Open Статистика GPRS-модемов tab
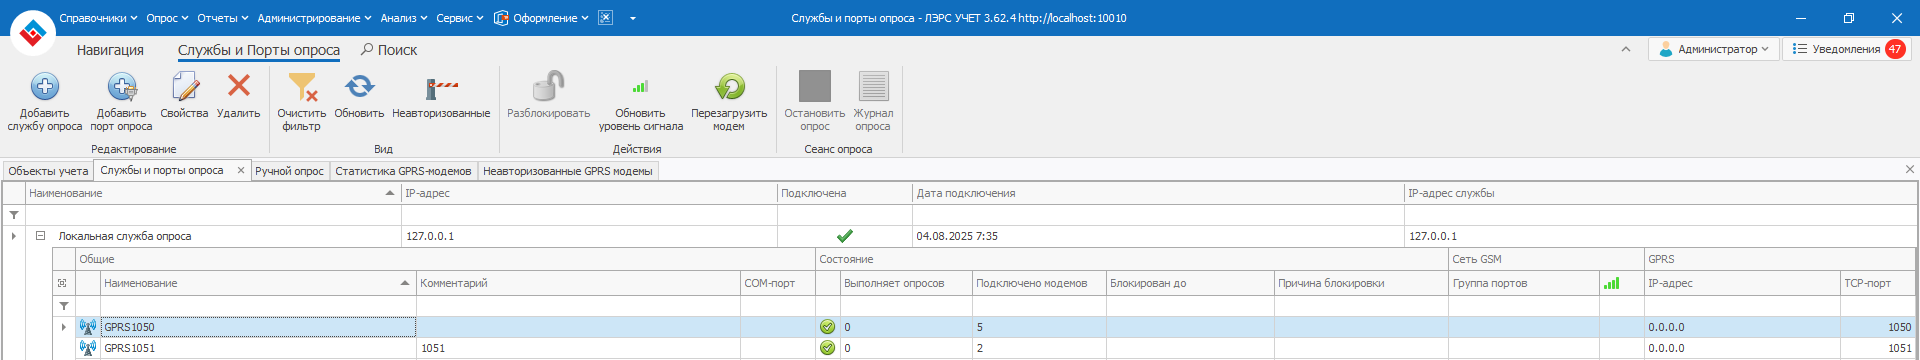 coord(403,171)
